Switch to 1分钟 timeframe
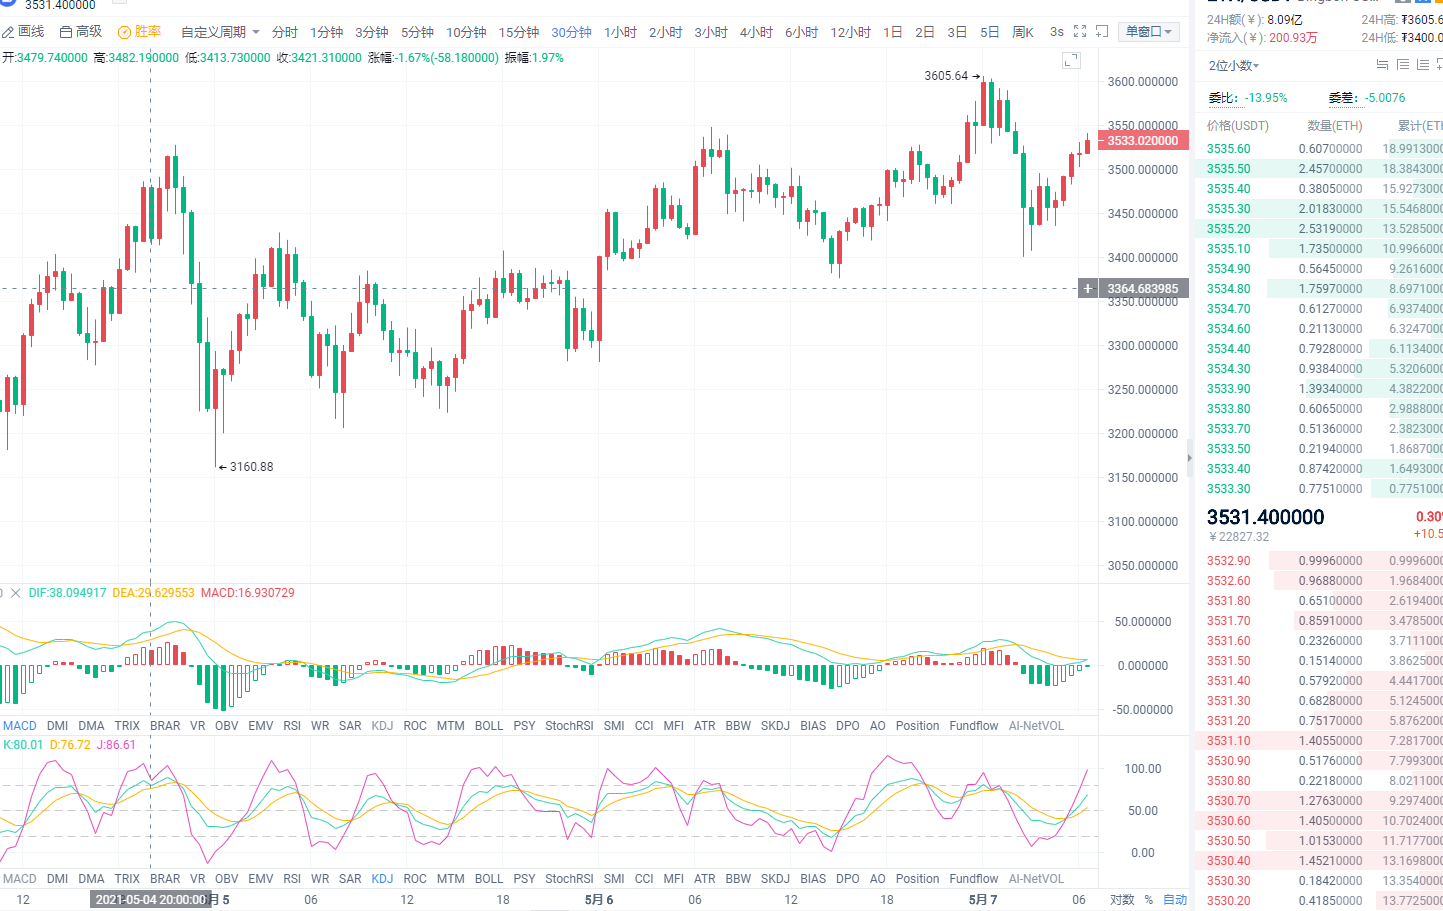 pos(326,32)
